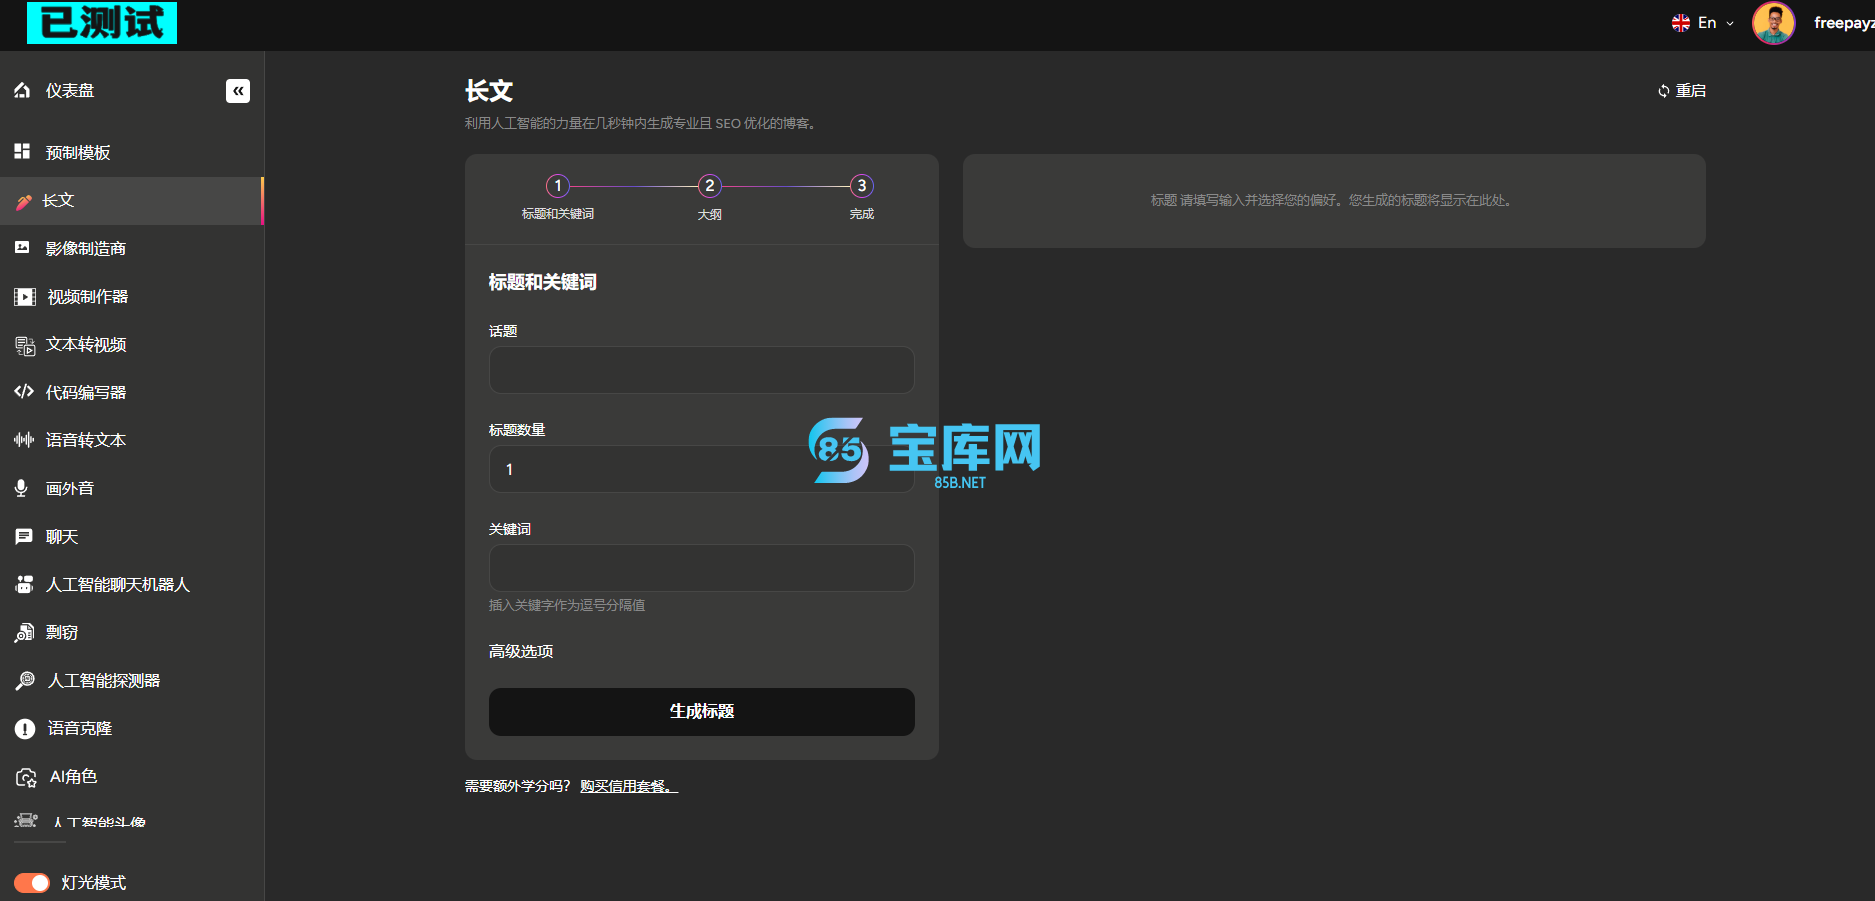Screen dimensions: 1875x901
Task: Click the dashboard home icon
Action: 22,91
